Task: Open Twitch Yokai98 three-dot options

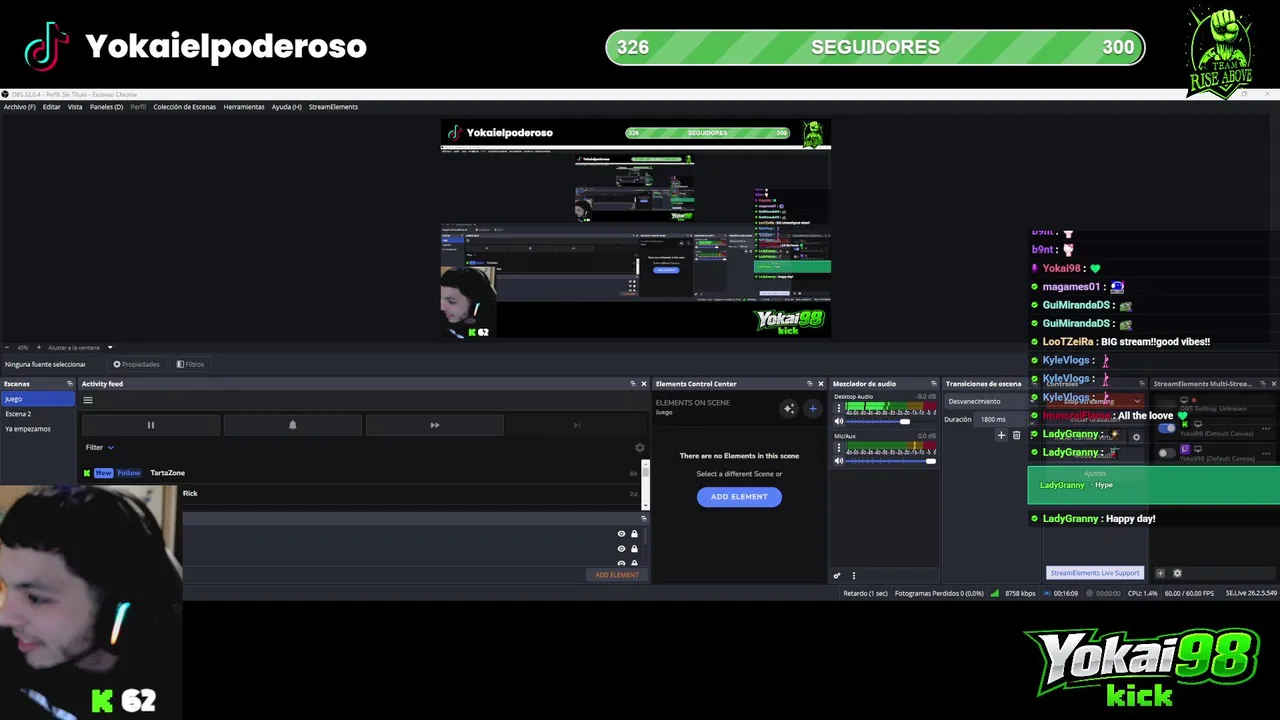Action: pos(1266,453)
